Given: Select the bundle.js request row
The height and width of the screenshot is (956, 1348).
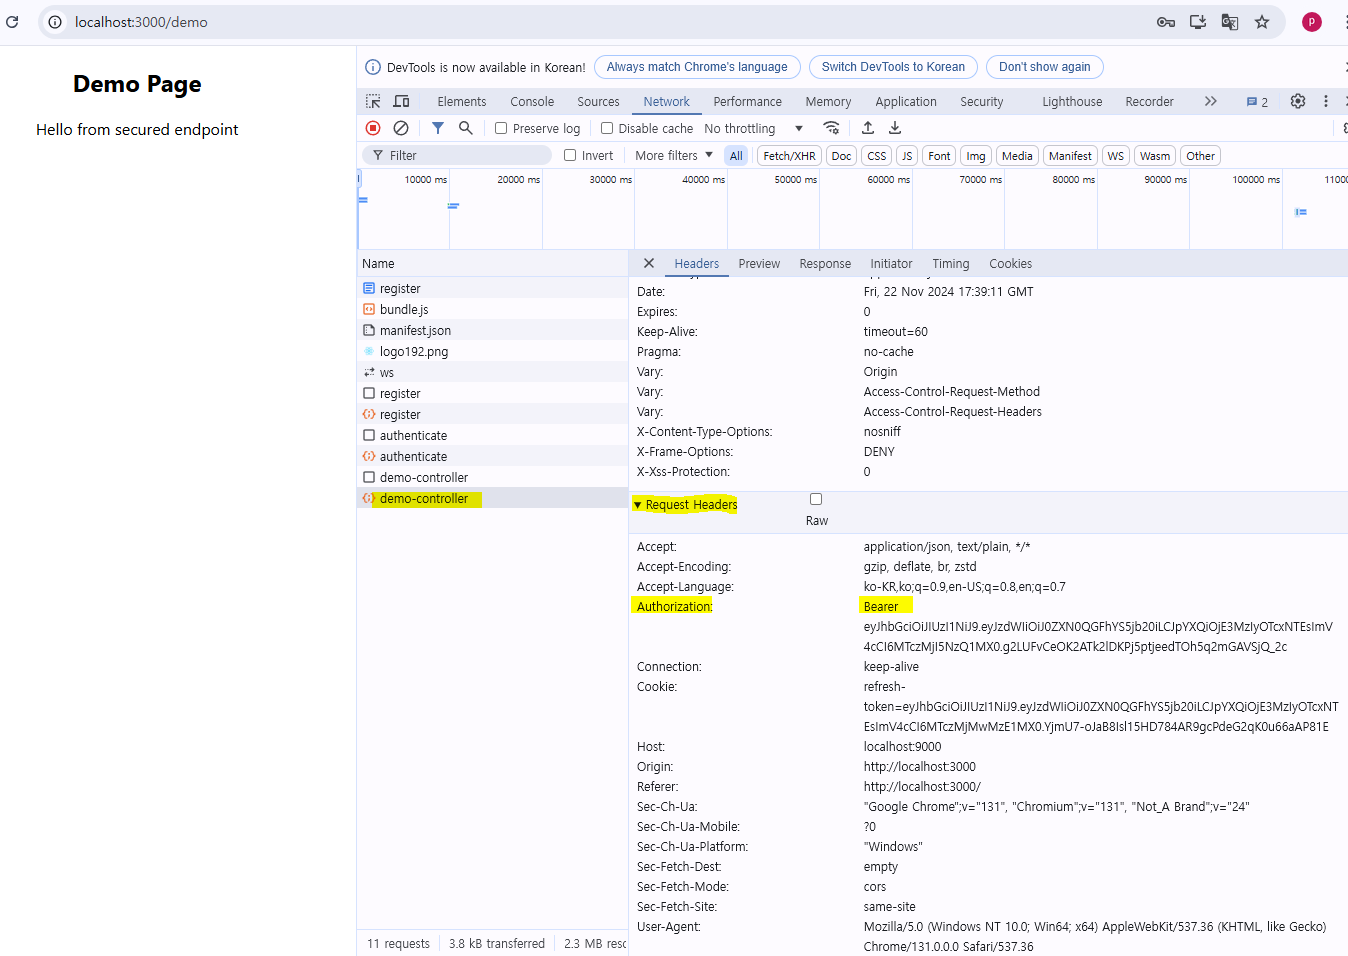Looking at the screenshot, I should tap(492, 309).
